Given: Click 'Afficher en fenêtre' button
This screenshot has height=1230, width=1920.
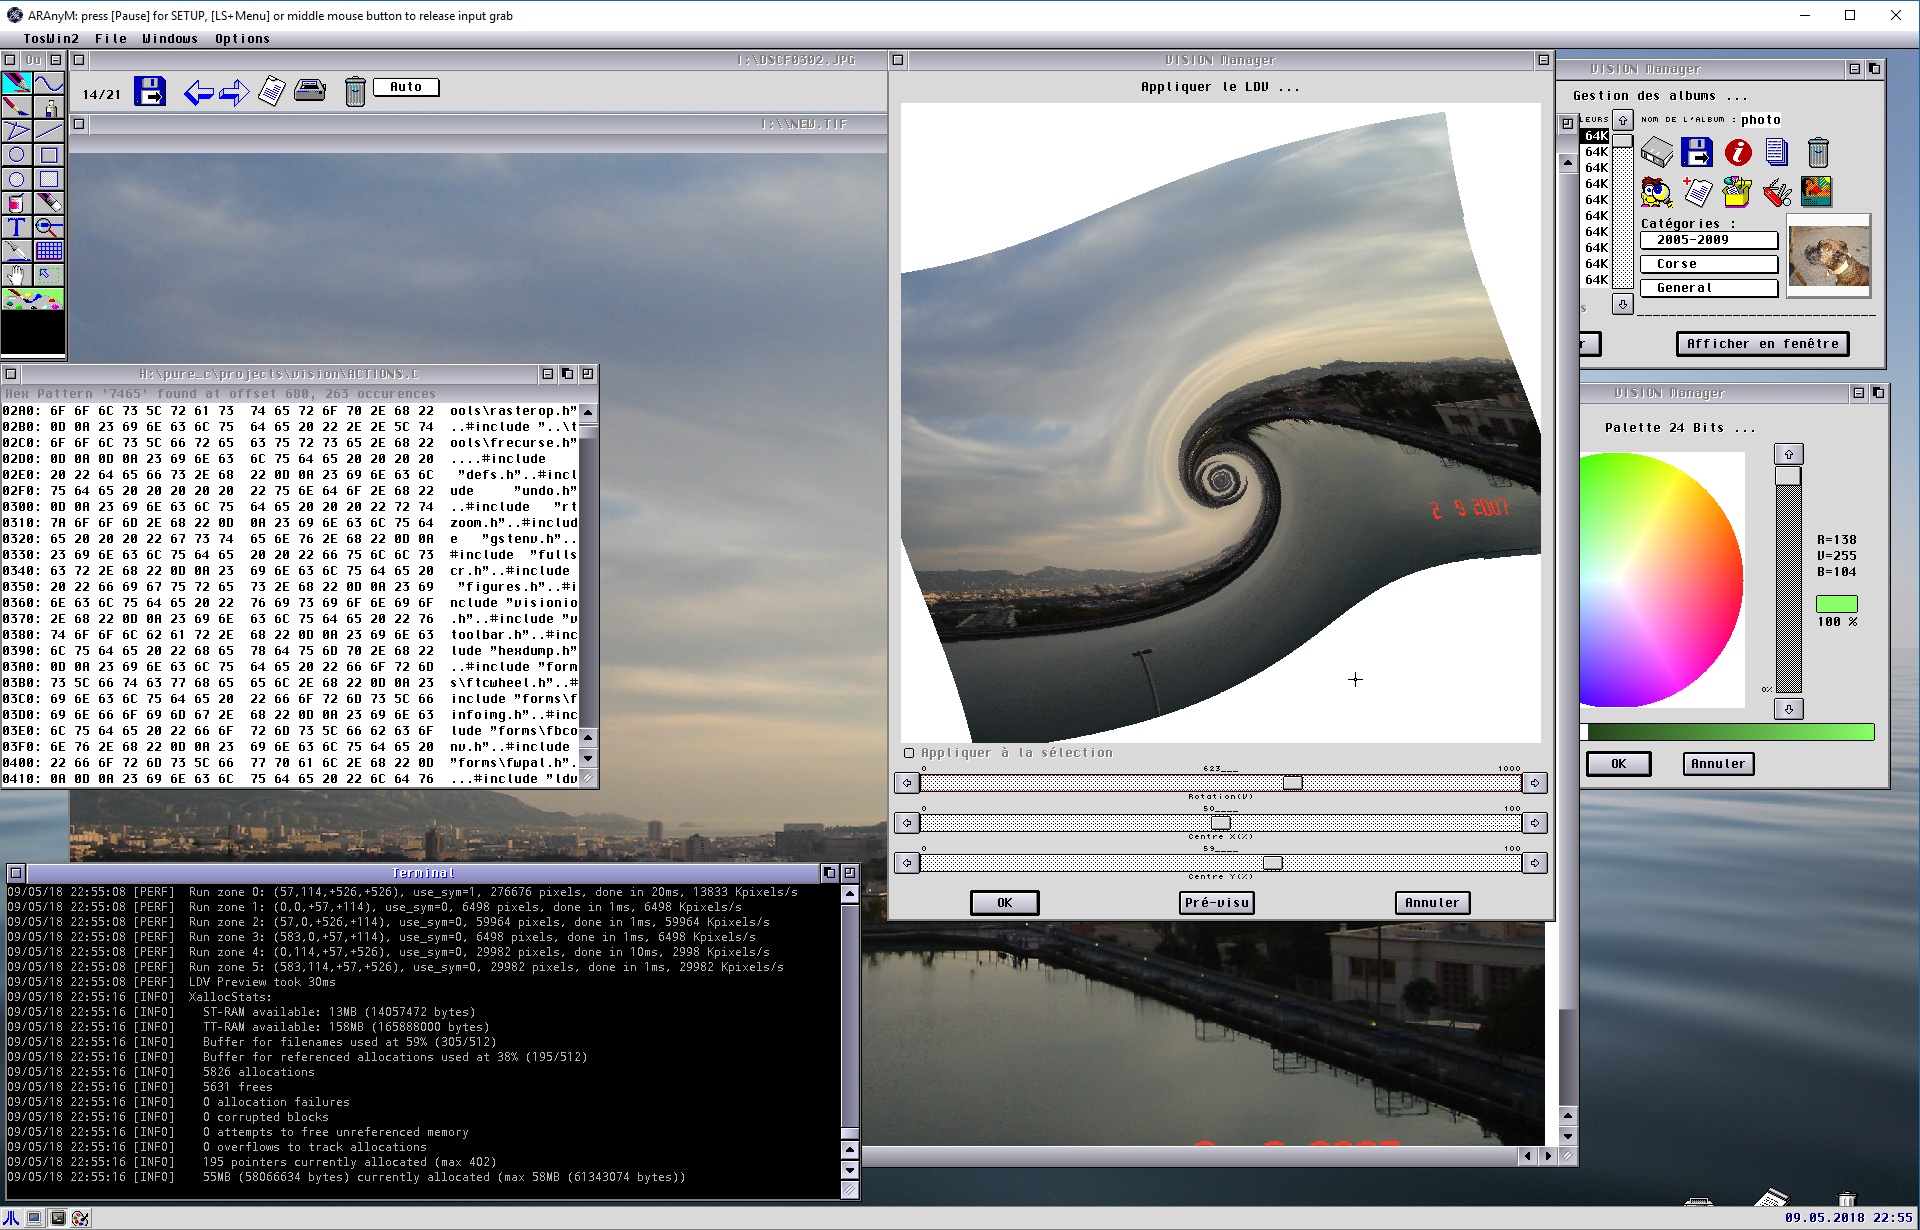Looking at the screenshot, I should 1762,344.
